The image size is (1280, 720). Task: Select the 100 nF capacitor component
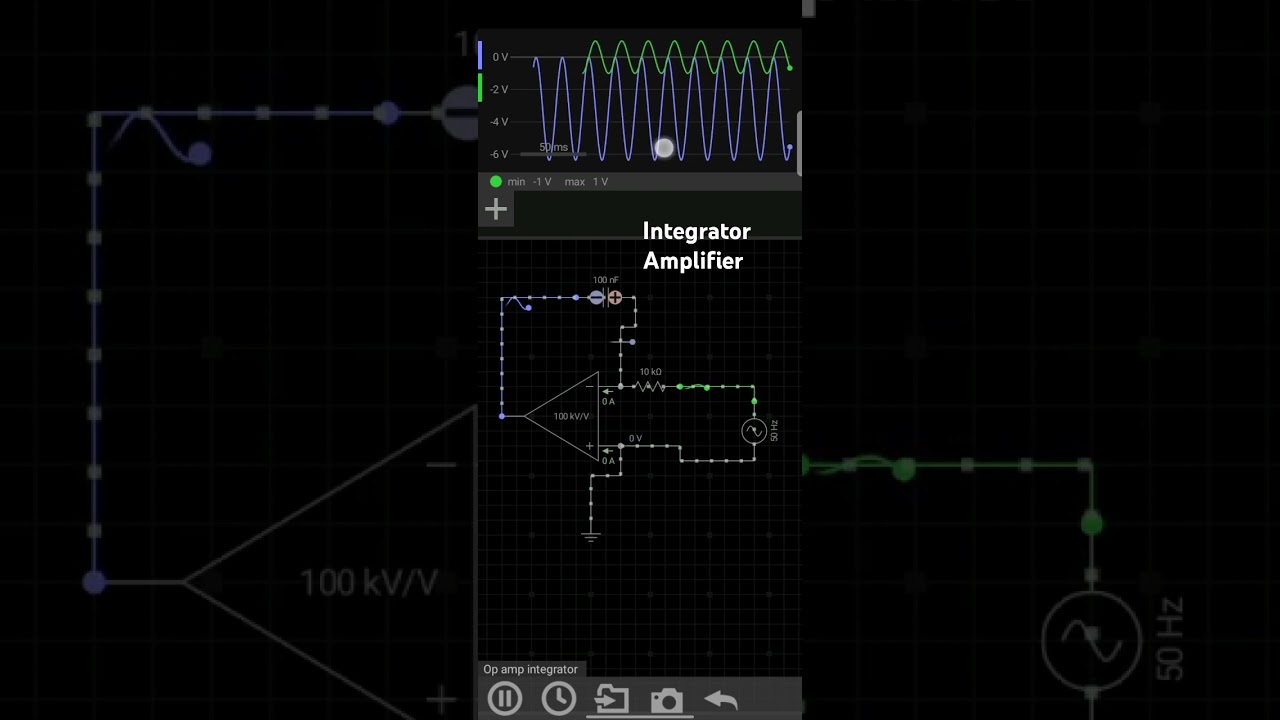coord(606,297)
